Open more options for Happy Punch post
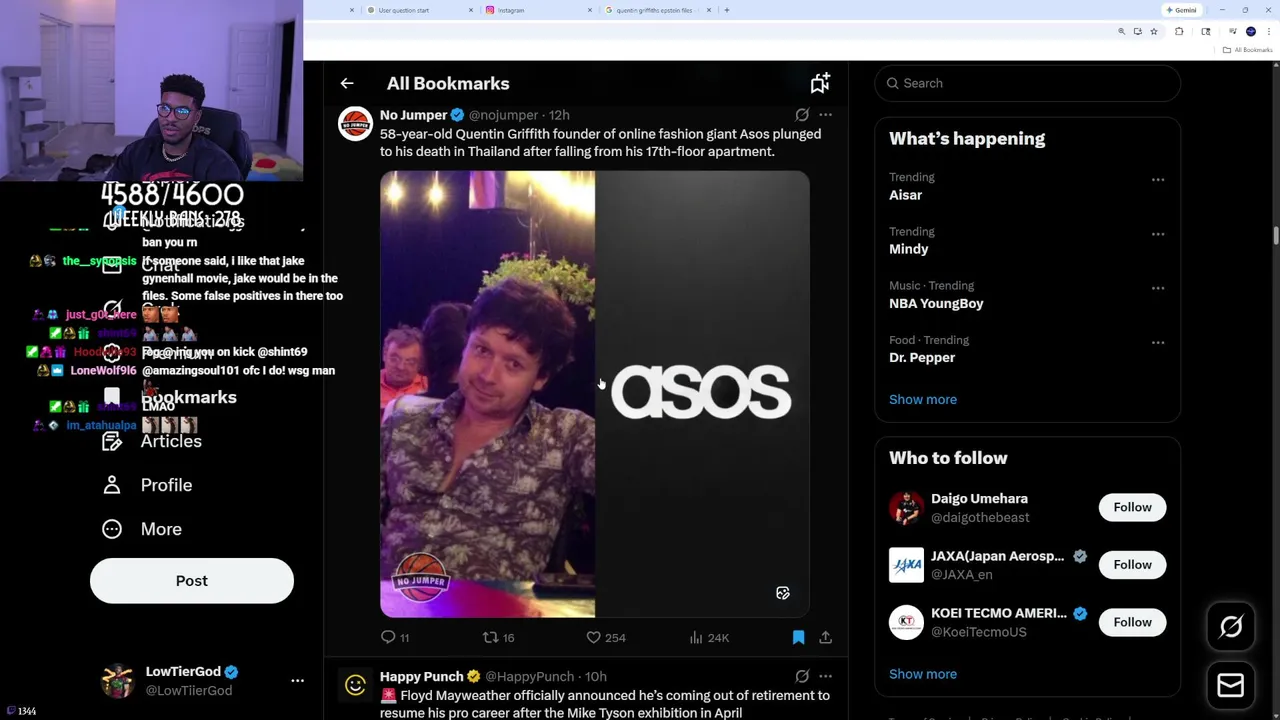Screen dimensions: 1280x720 825,676
